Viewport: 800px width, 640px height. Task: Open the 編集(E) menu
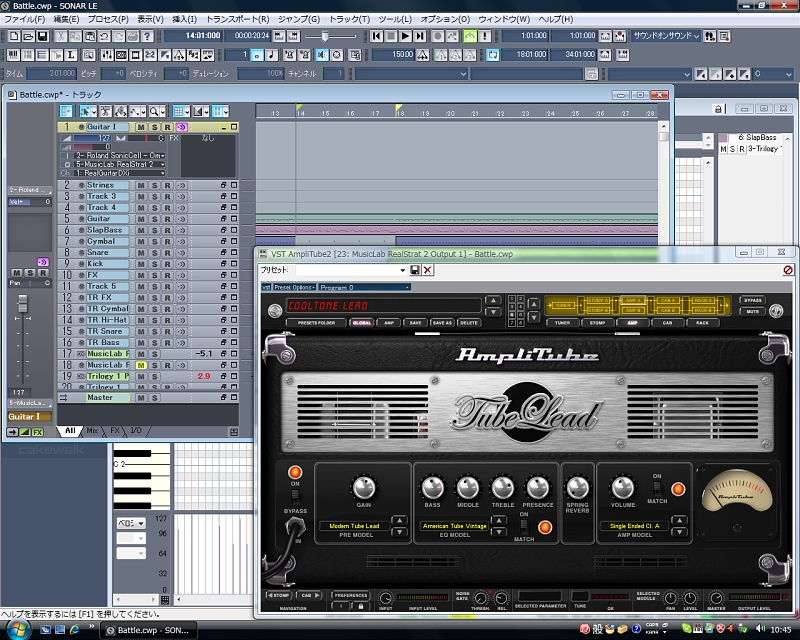coord(66,19)
